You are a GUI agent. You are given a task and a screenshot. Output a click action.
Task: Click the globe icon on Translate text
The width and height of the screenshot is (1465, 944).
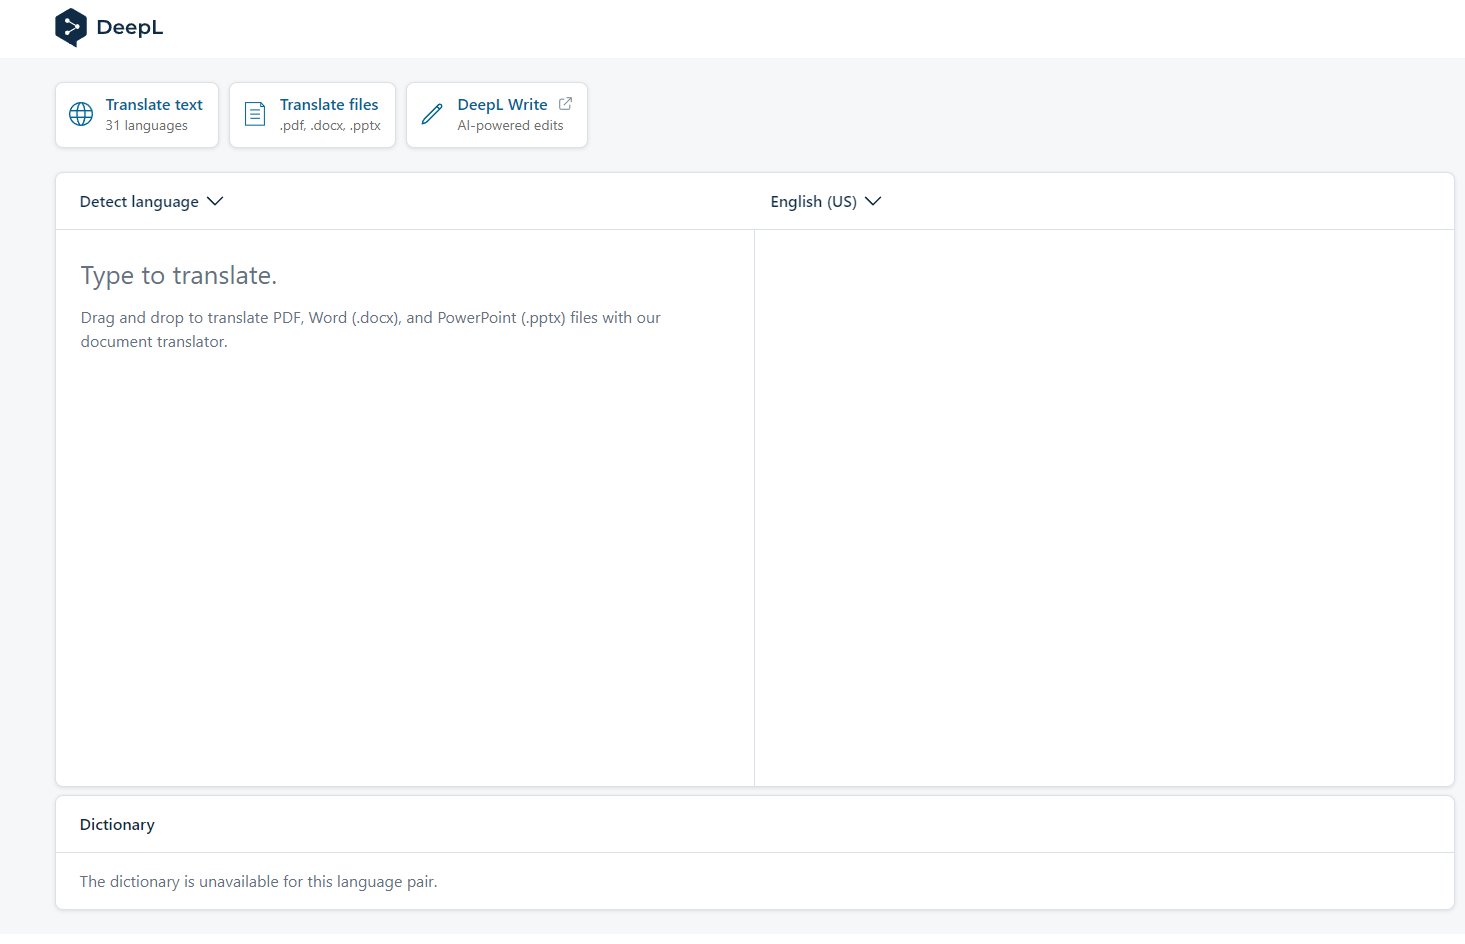pos(81,115)
